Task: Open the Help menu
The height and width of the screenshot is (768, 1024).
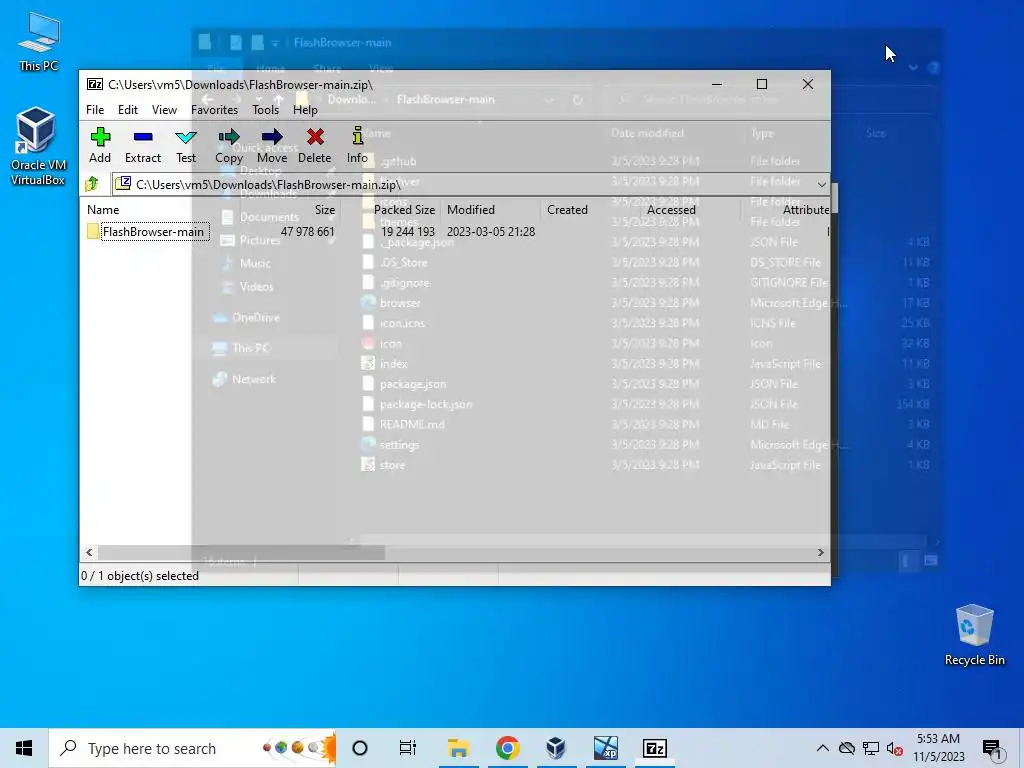Action: pyautogui.click(x=305, y=110)
